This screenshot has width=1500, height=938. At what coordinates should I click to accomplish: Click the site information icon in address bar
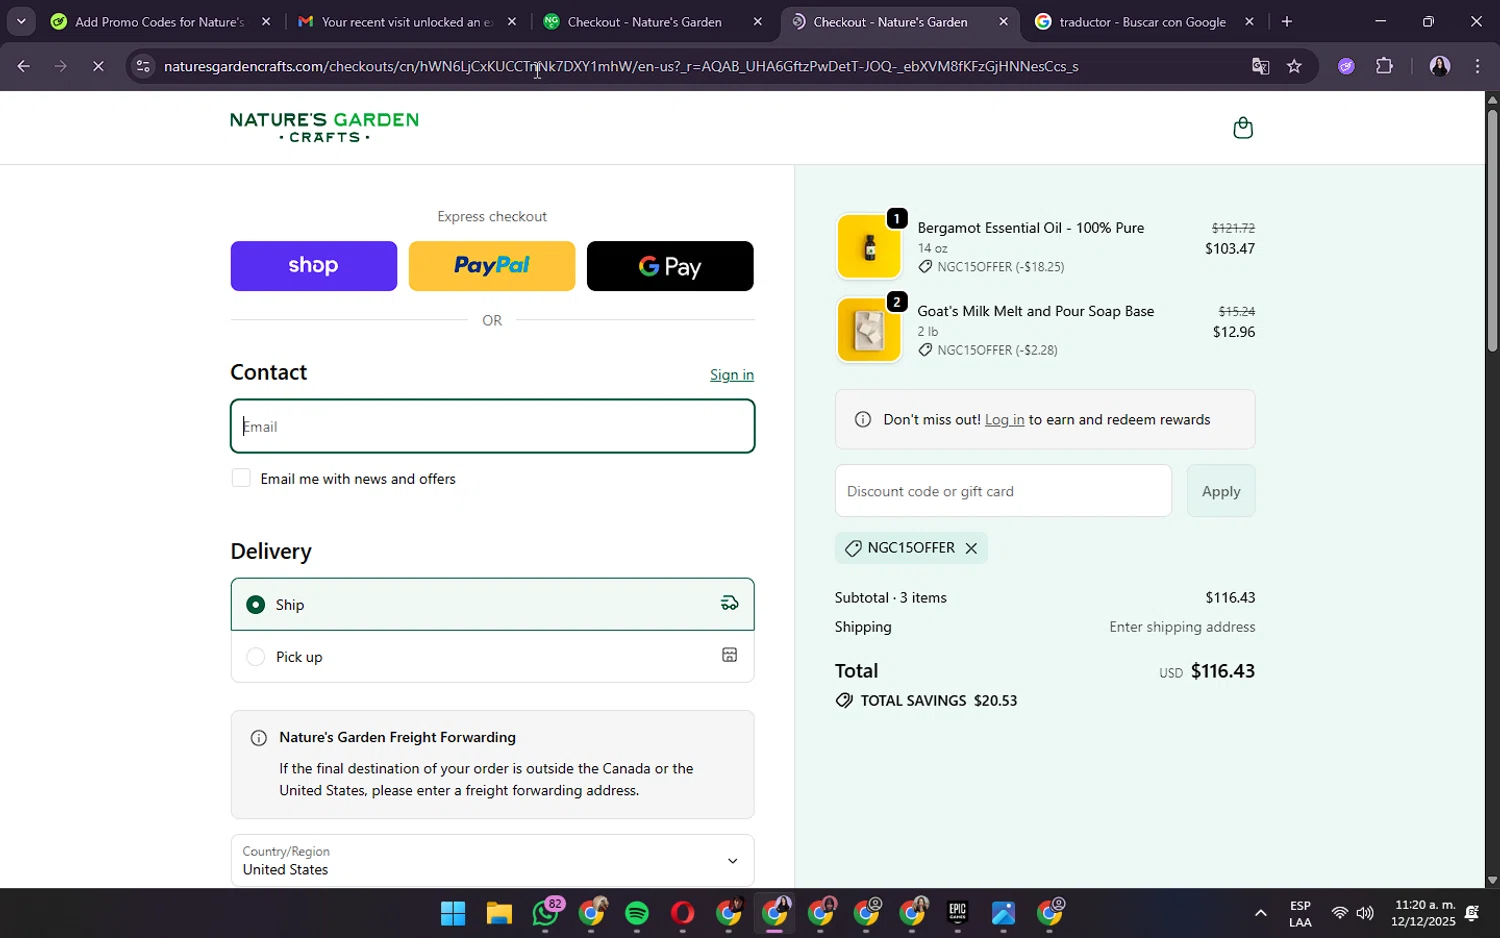click(x=143, y=66)
